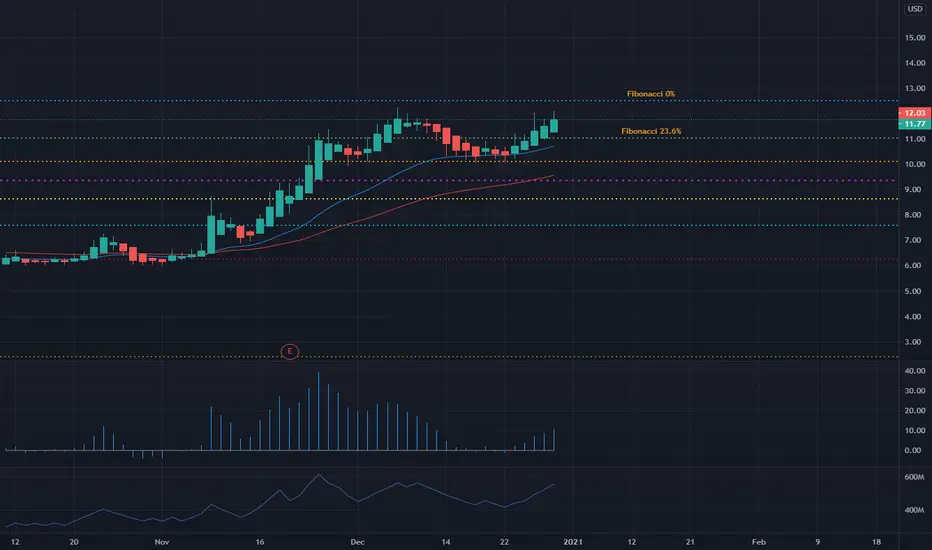Click the 14.00 price axis label
Screen dimensions: 932x550
[x=915, y=63]
